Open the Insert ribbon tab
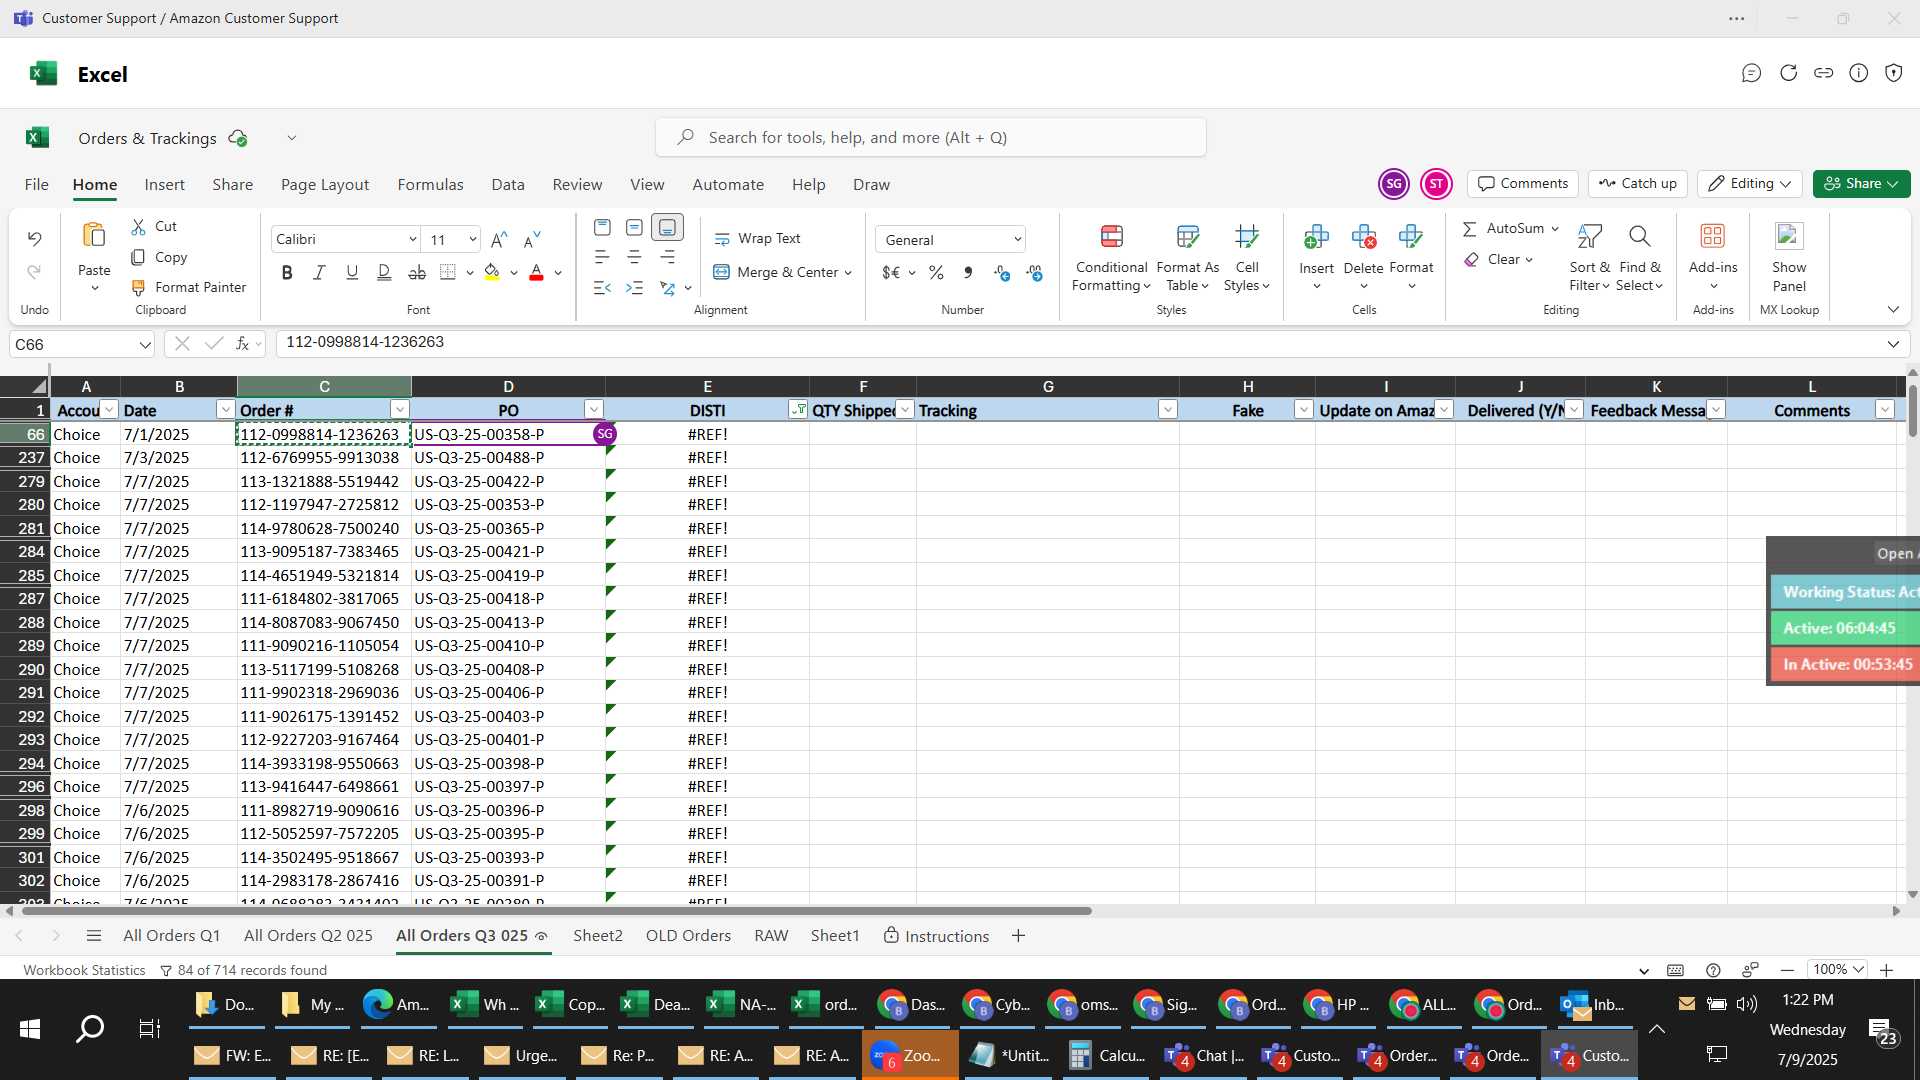Screen dimensions: 1920x1080 coord(164,184)
